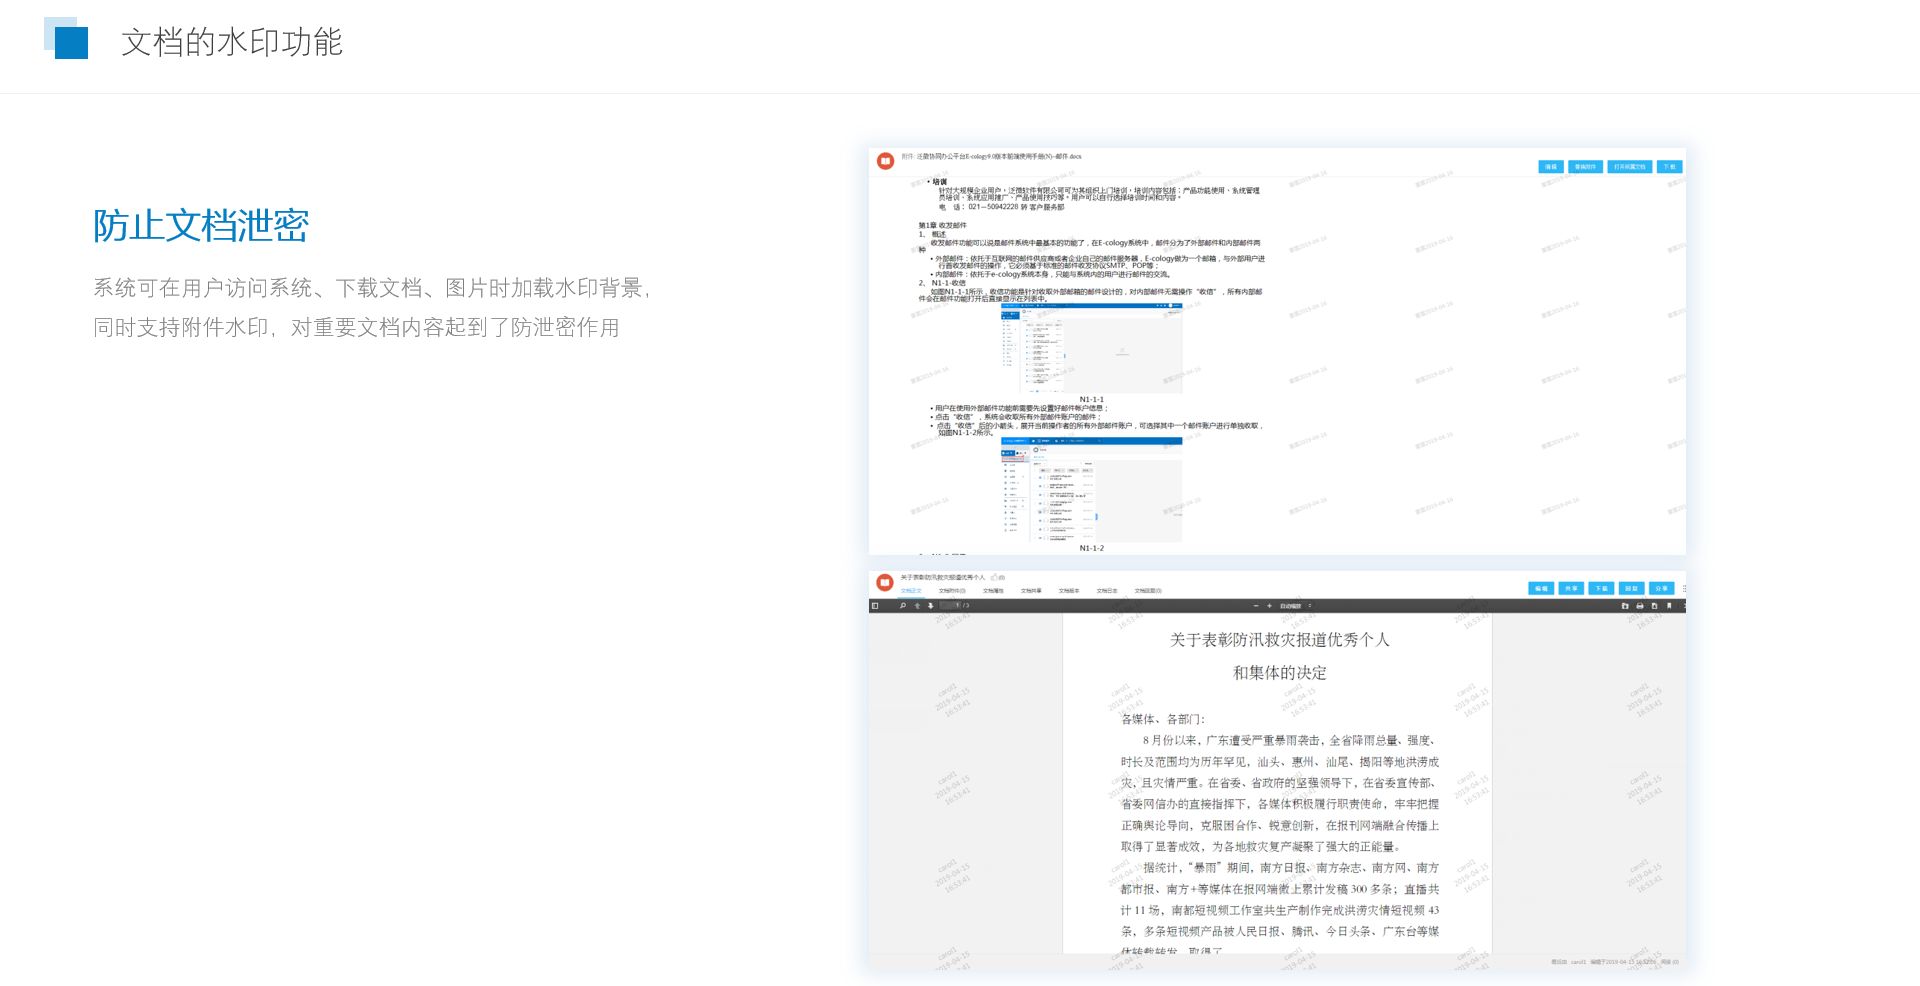Click the bookmark icon in PDF toolbar

coord(1668,606)
